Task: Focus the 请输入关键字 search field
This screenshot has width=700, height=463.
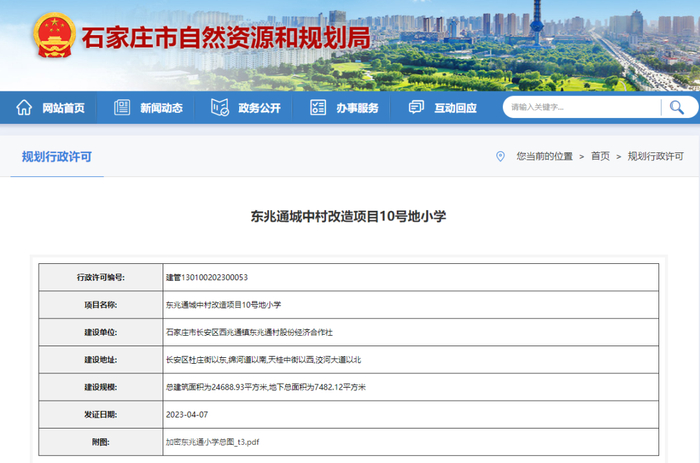Action: [583, 107]
